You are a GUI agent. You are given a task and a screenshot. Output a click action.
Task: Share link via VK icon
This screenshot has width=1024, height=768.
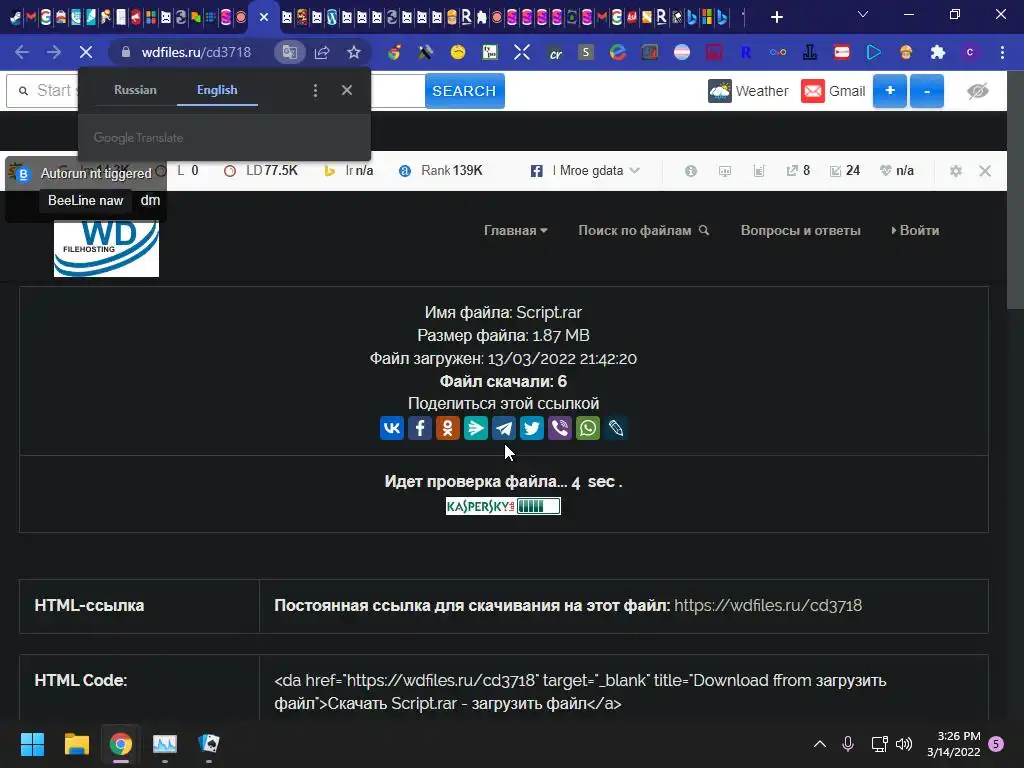click(x=392, y=428)
